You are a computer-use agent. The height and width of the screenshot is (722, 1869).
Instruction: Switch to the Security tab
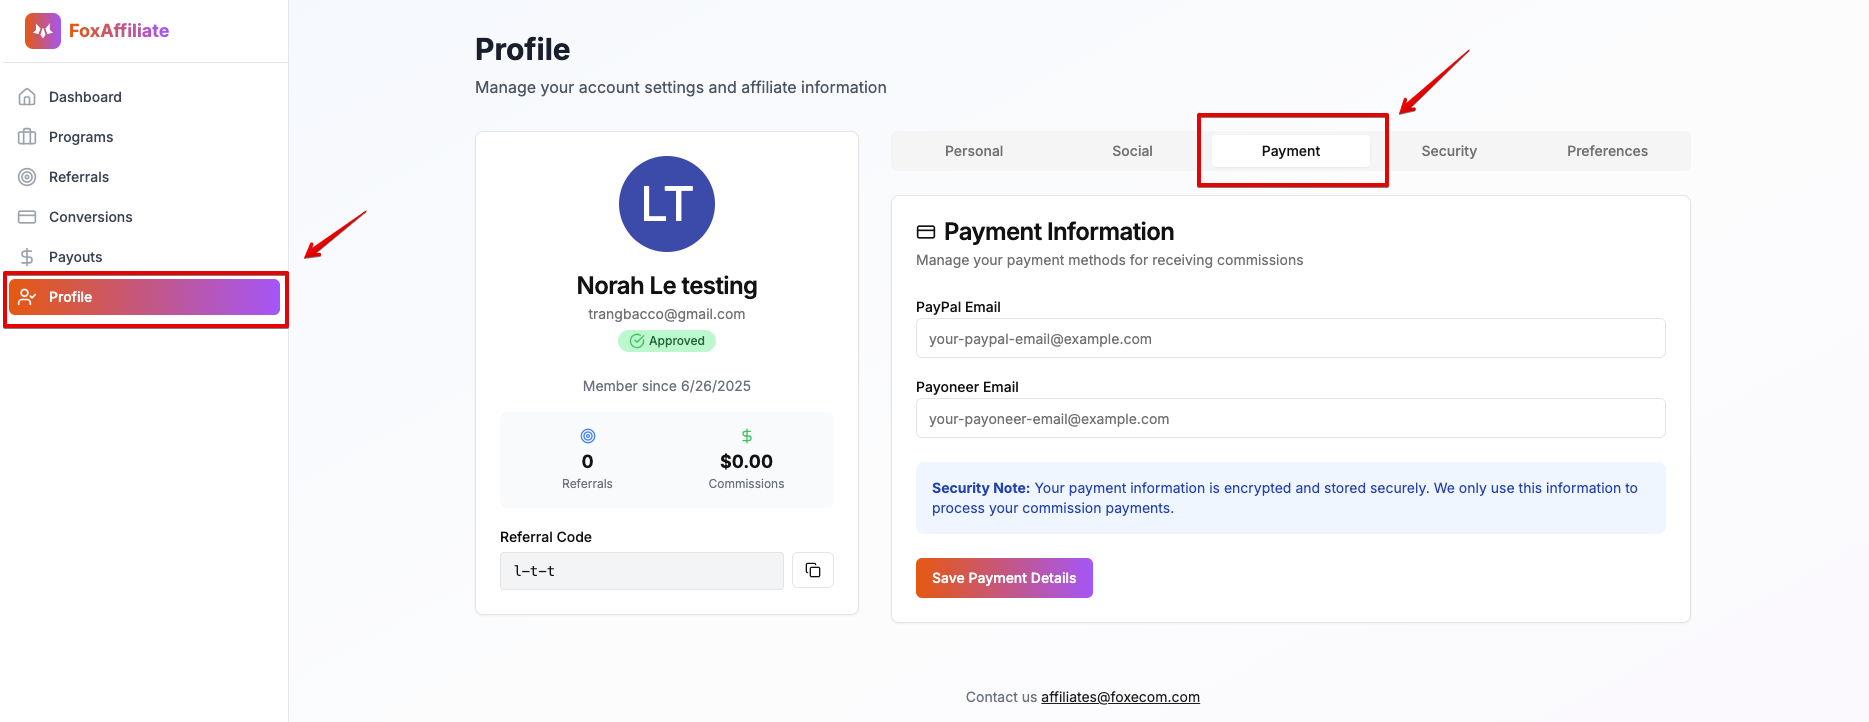(1449, 151)
